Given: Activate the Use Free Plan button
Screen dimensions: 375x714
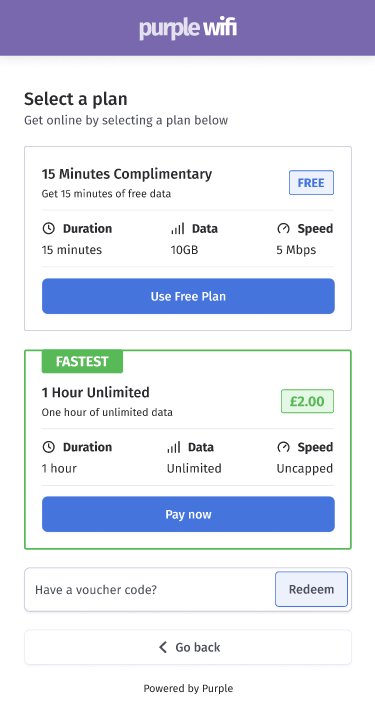Looking at the screenshot, I should point(188,296).
